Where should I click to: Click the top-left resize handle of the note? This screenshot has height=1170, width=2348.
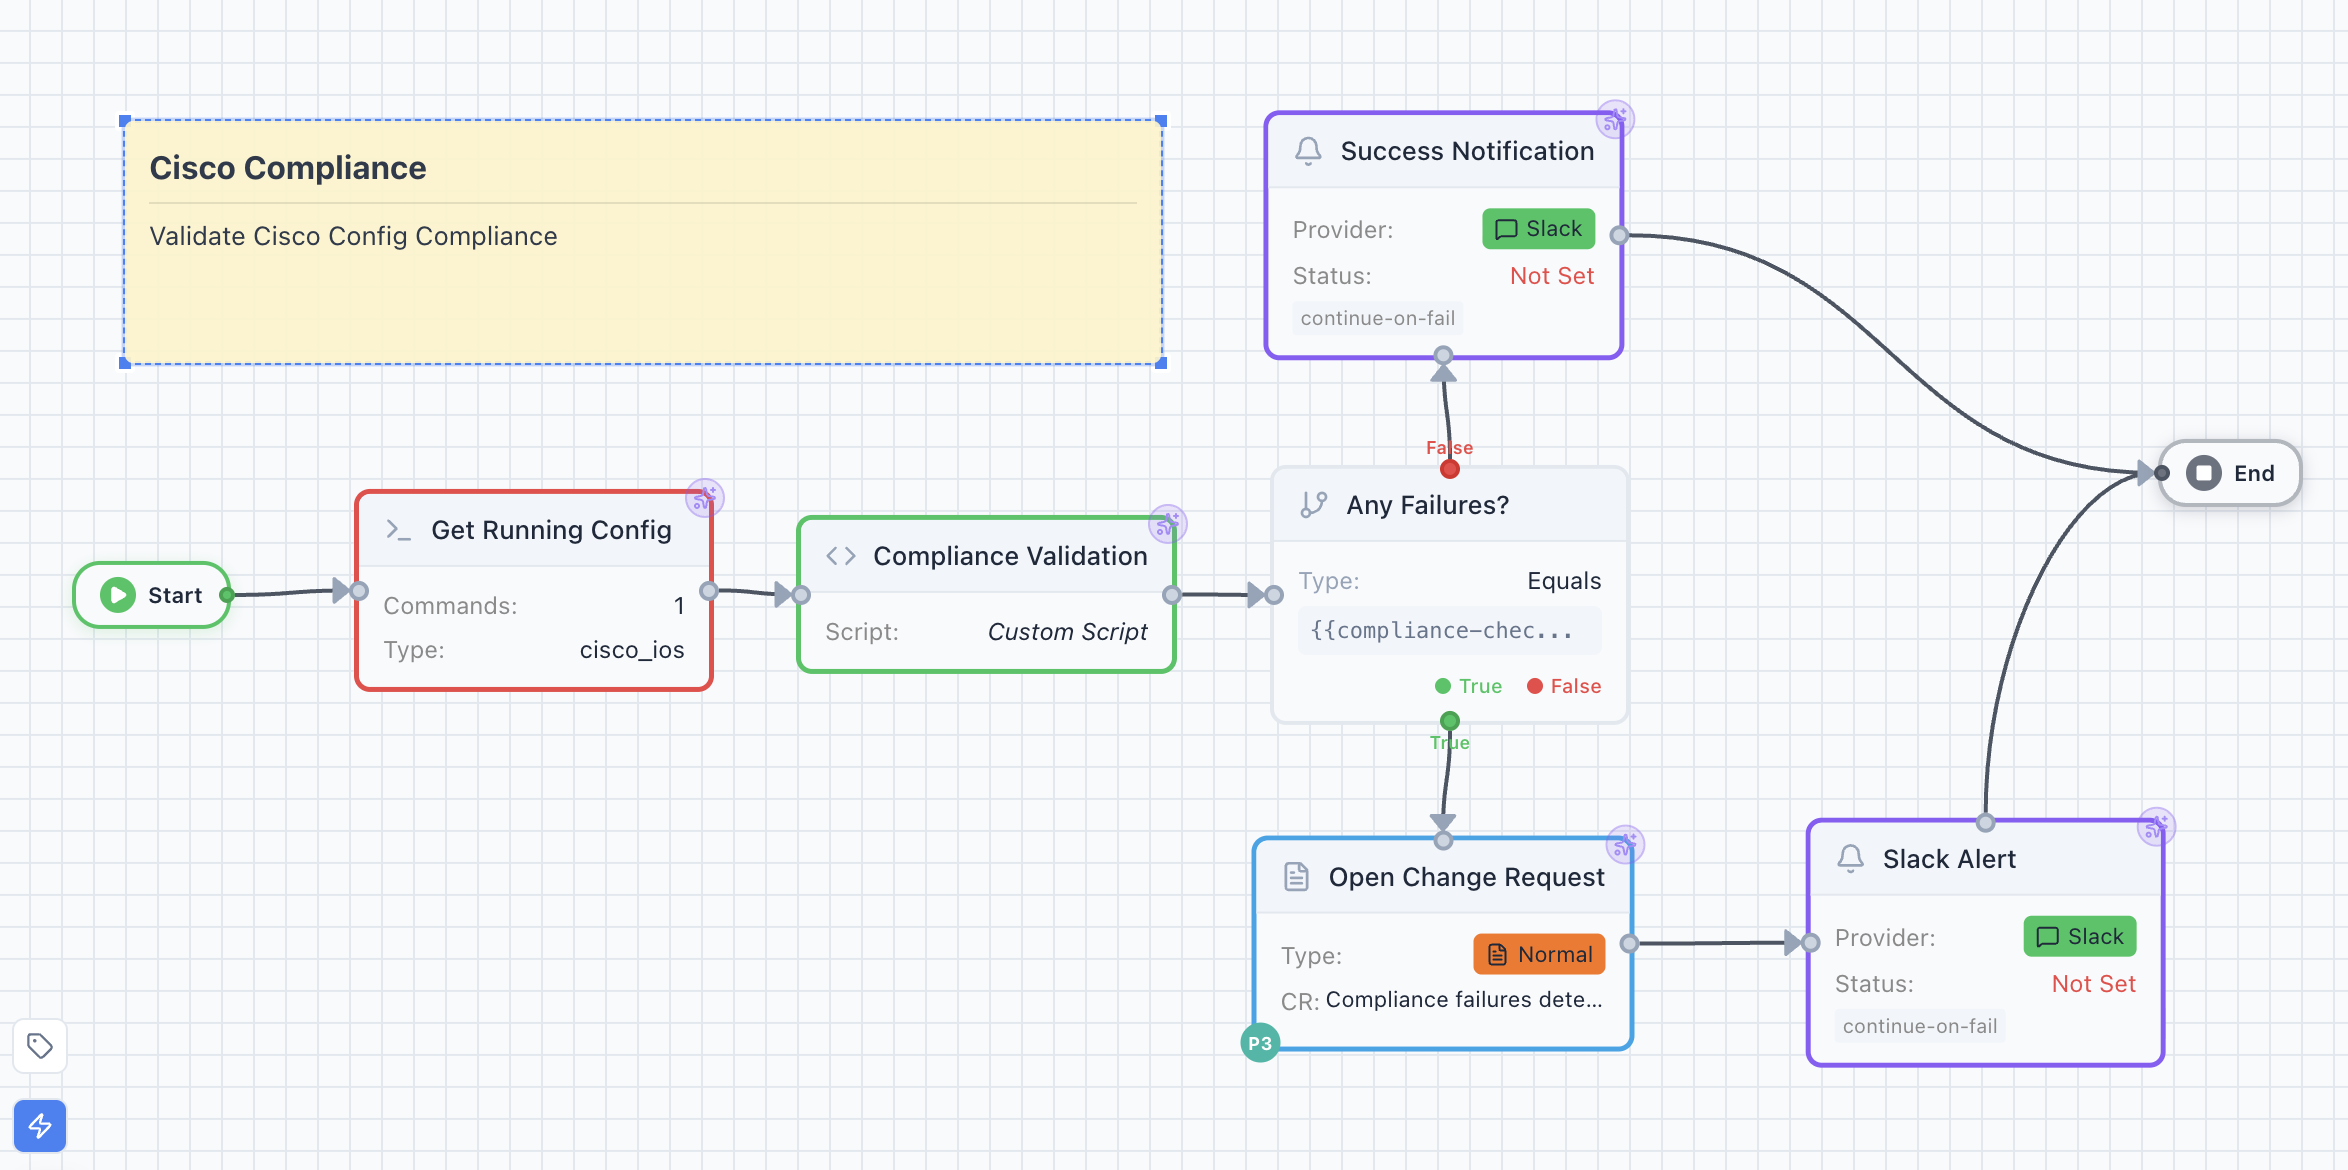(125, 121)
